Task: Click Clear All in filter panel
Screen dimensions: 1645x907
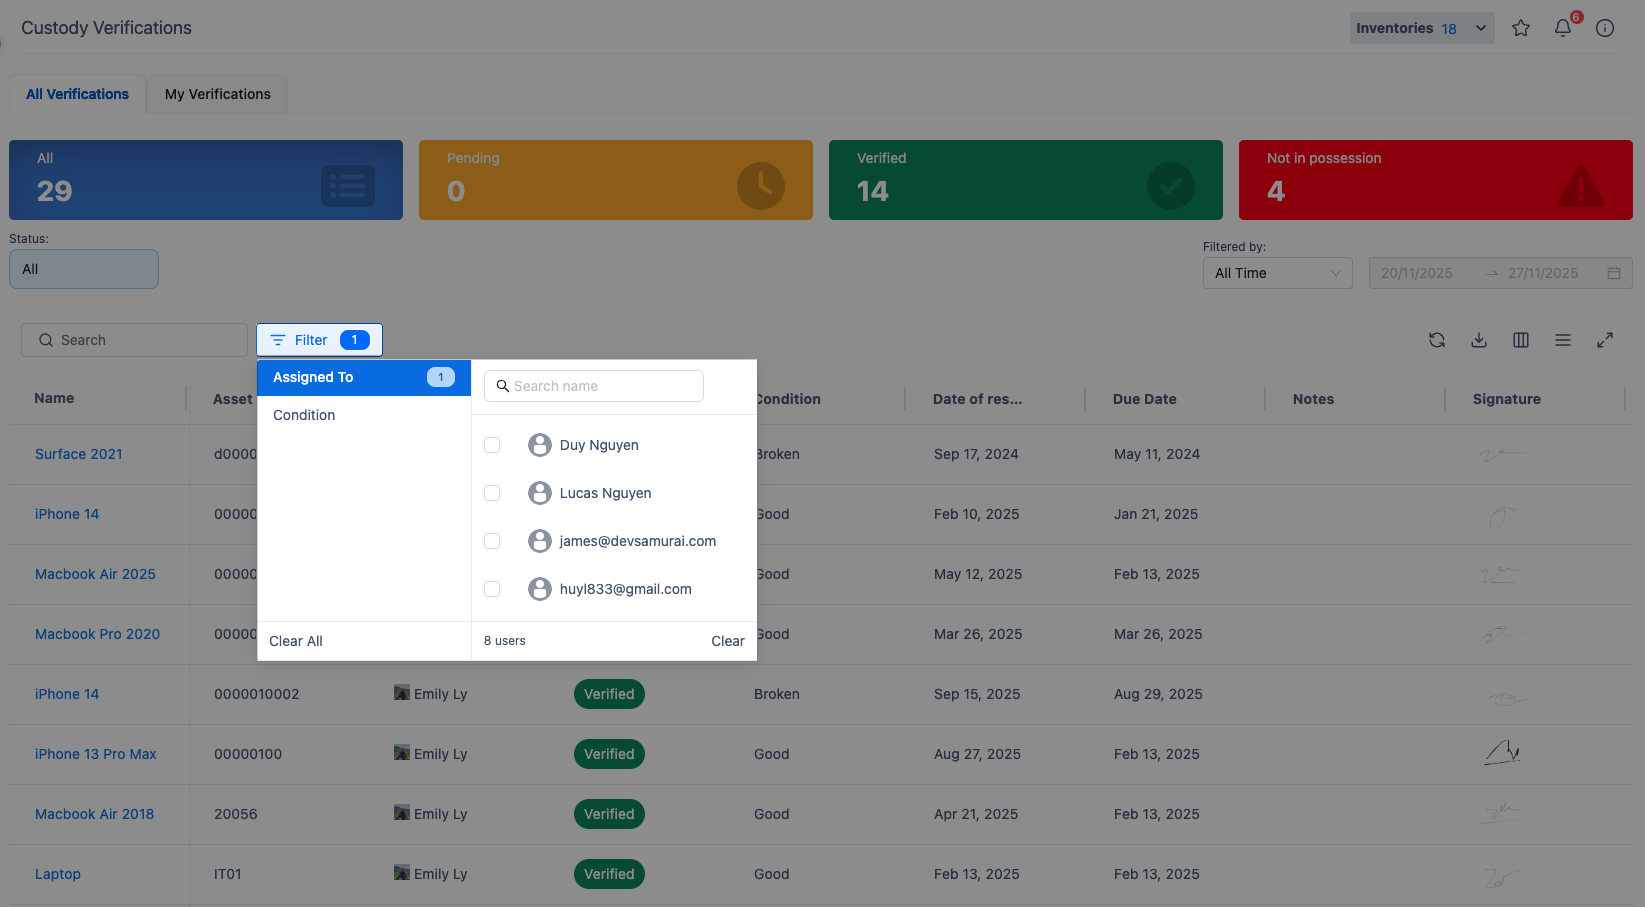Action: (296, 641)
